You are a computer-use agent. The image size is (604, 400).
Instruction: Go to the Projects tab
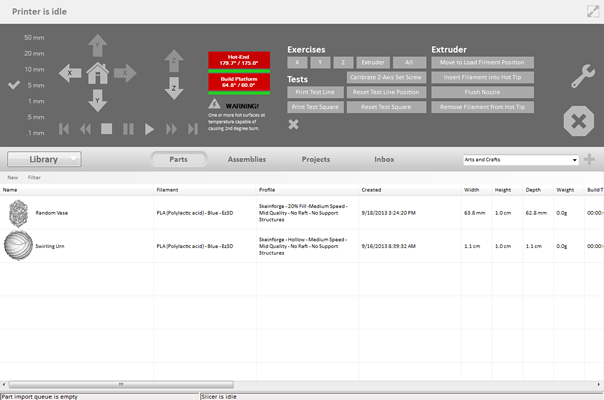315,159
